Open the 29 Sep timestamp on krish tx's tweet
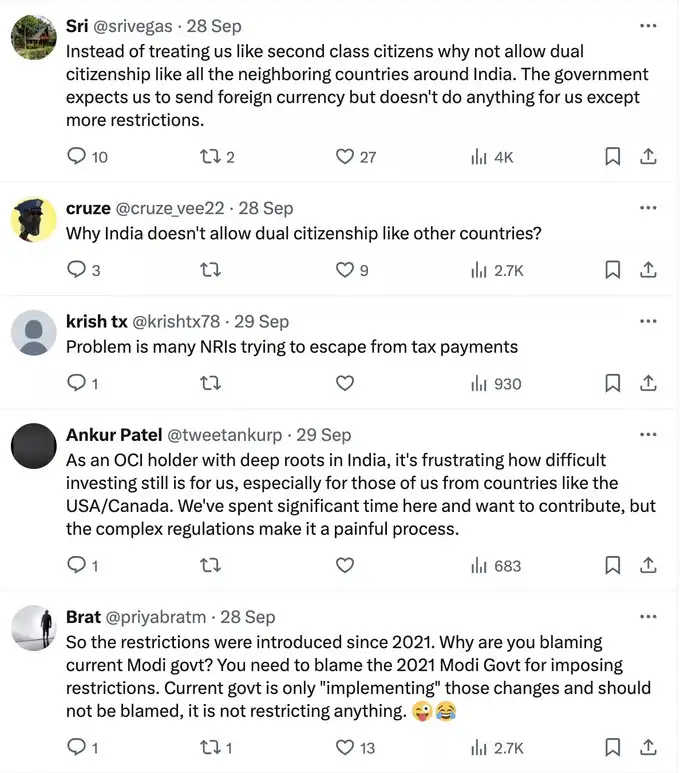 click(x=261, y=321)
